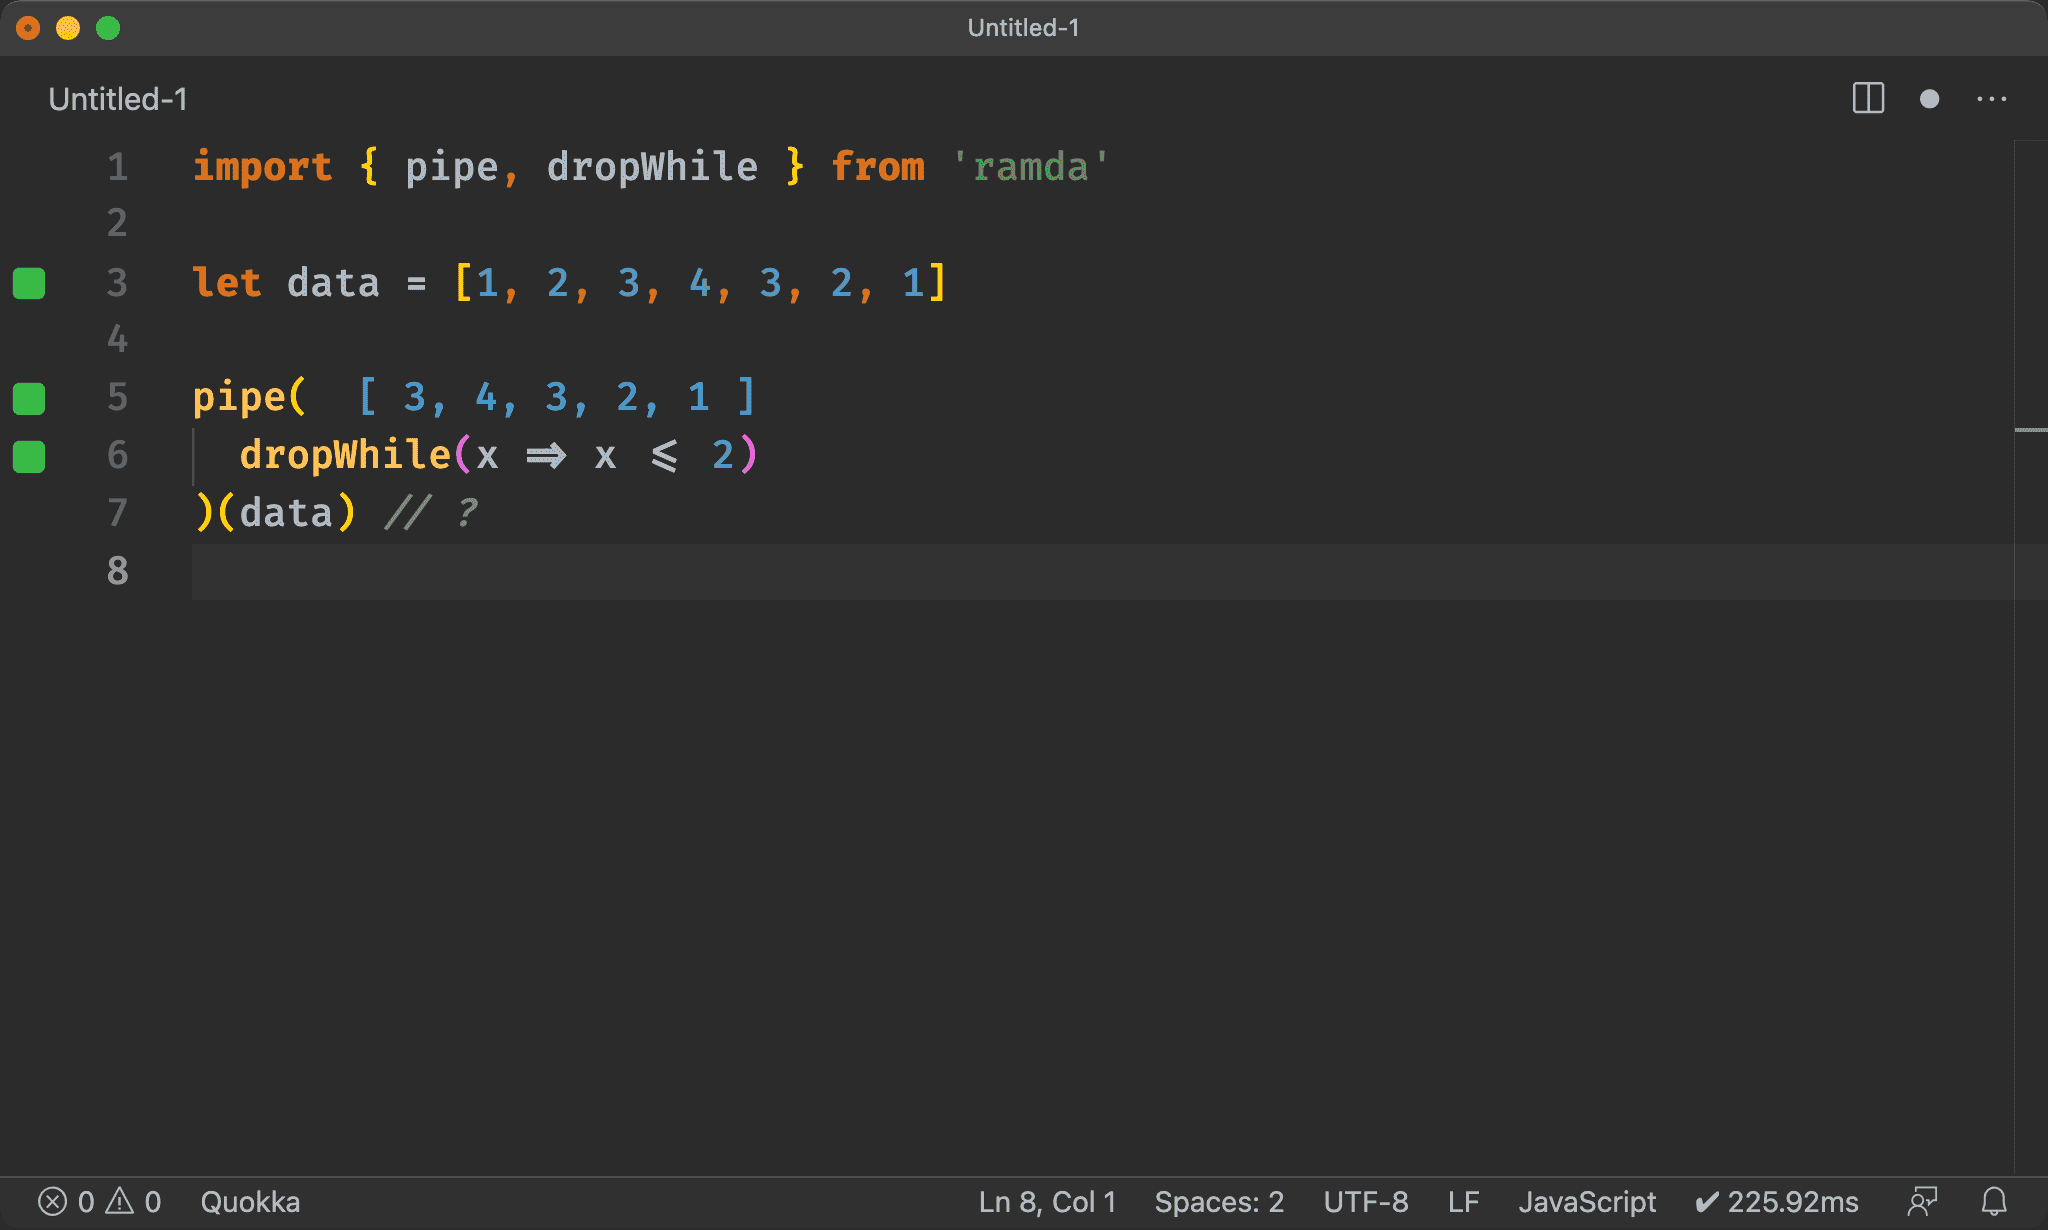Click the split editor icon
The height and width of the screenshot is (1230, 2048).
1868,99
